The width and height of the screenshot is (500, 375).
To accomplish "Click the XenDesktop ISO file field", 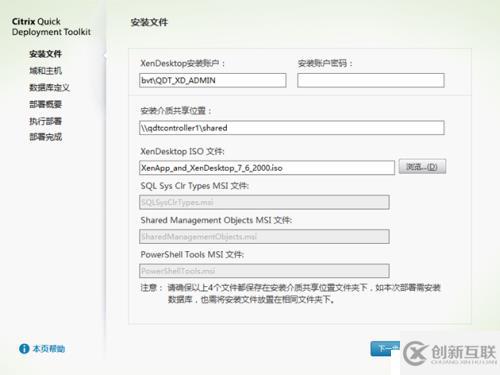I will 267,168.
